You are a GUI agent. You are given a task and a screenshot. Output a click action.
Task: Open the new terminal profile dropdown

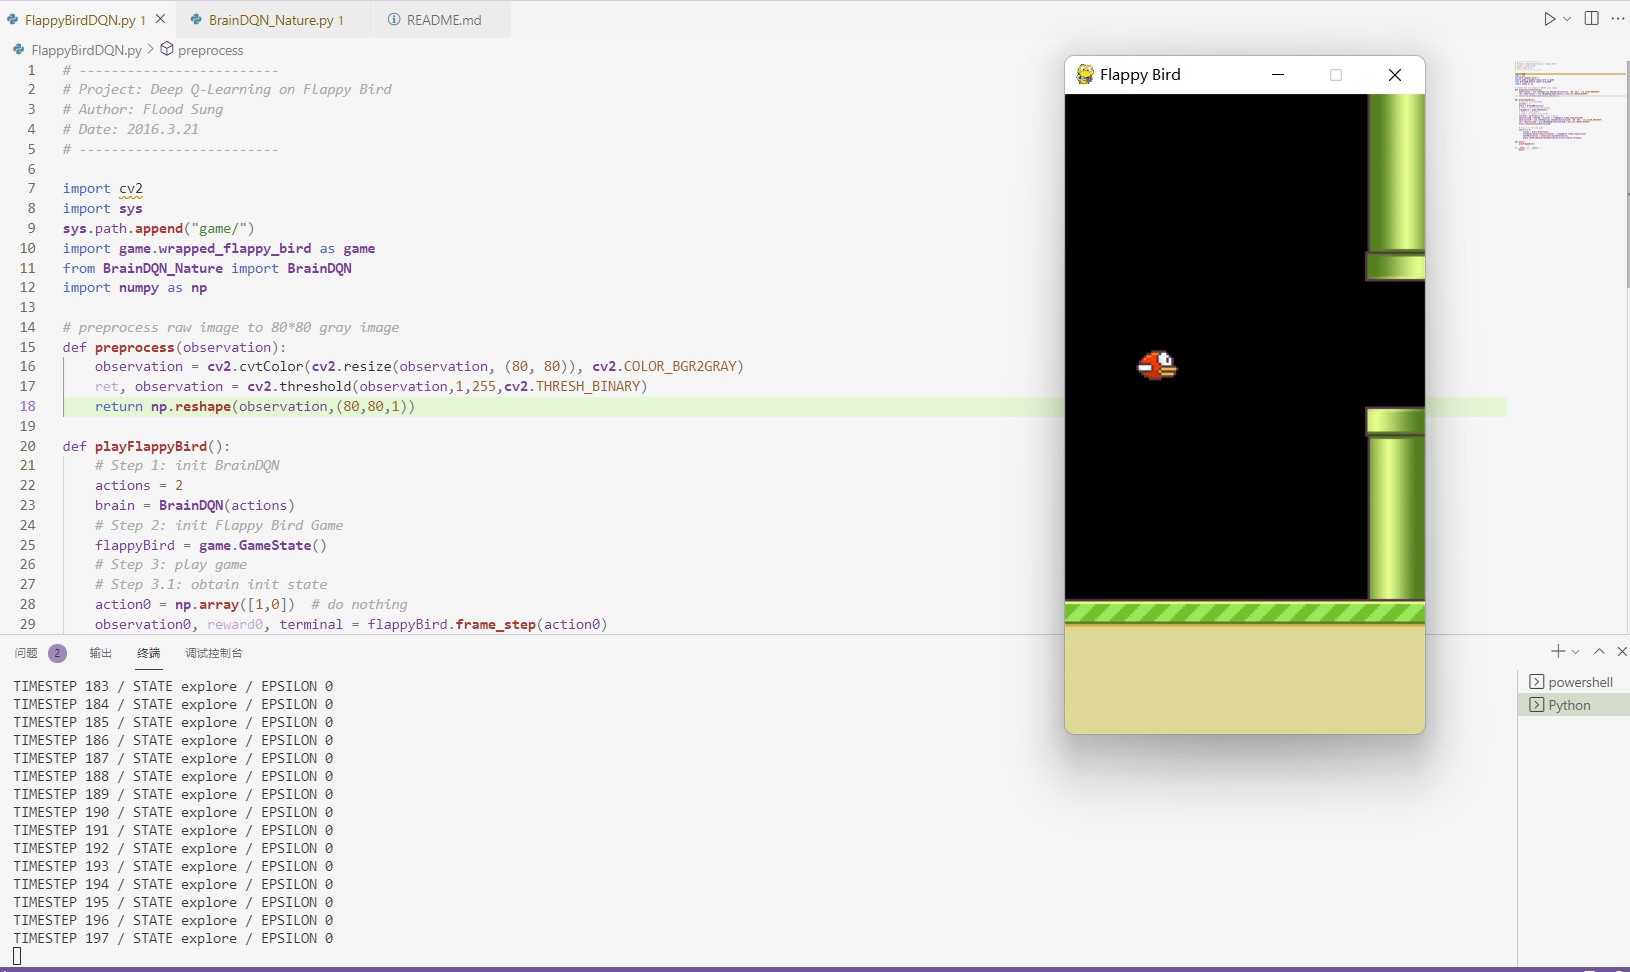[1576, 652]
